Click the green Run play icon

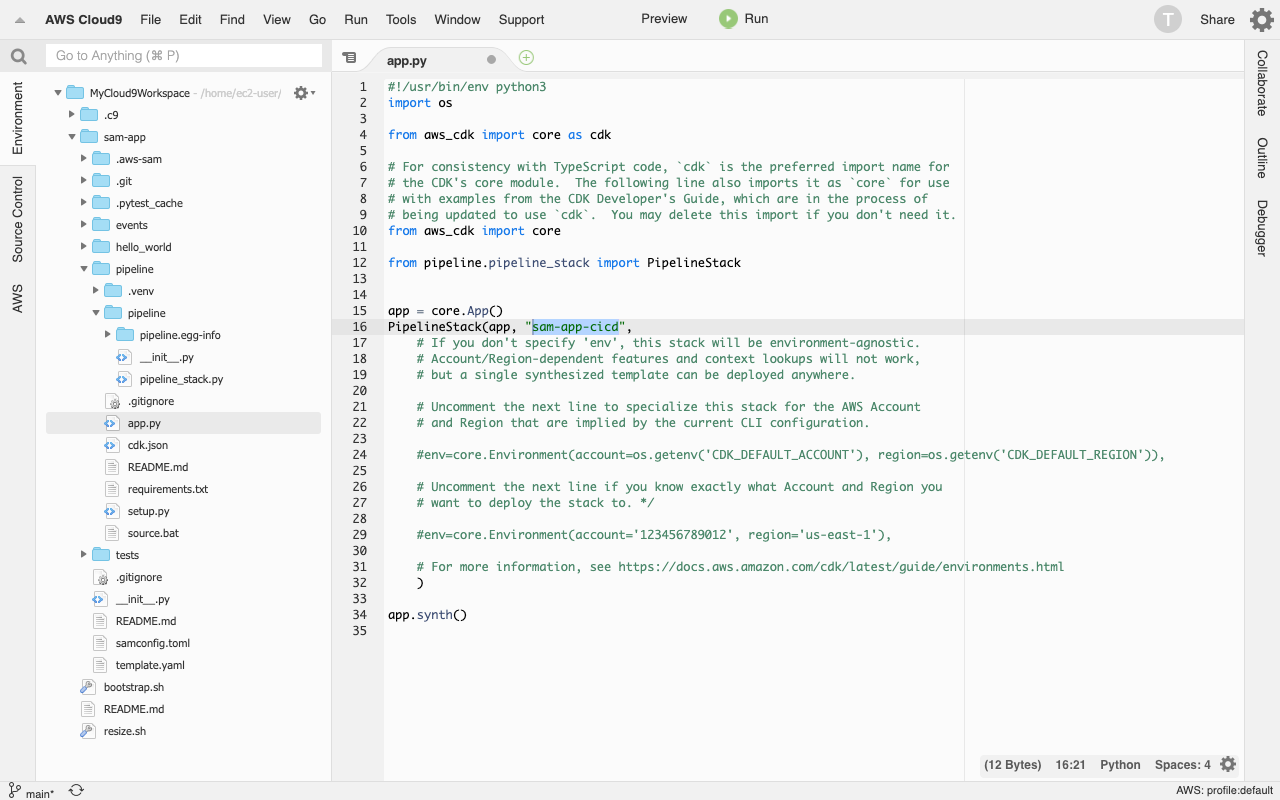point(728,19)
